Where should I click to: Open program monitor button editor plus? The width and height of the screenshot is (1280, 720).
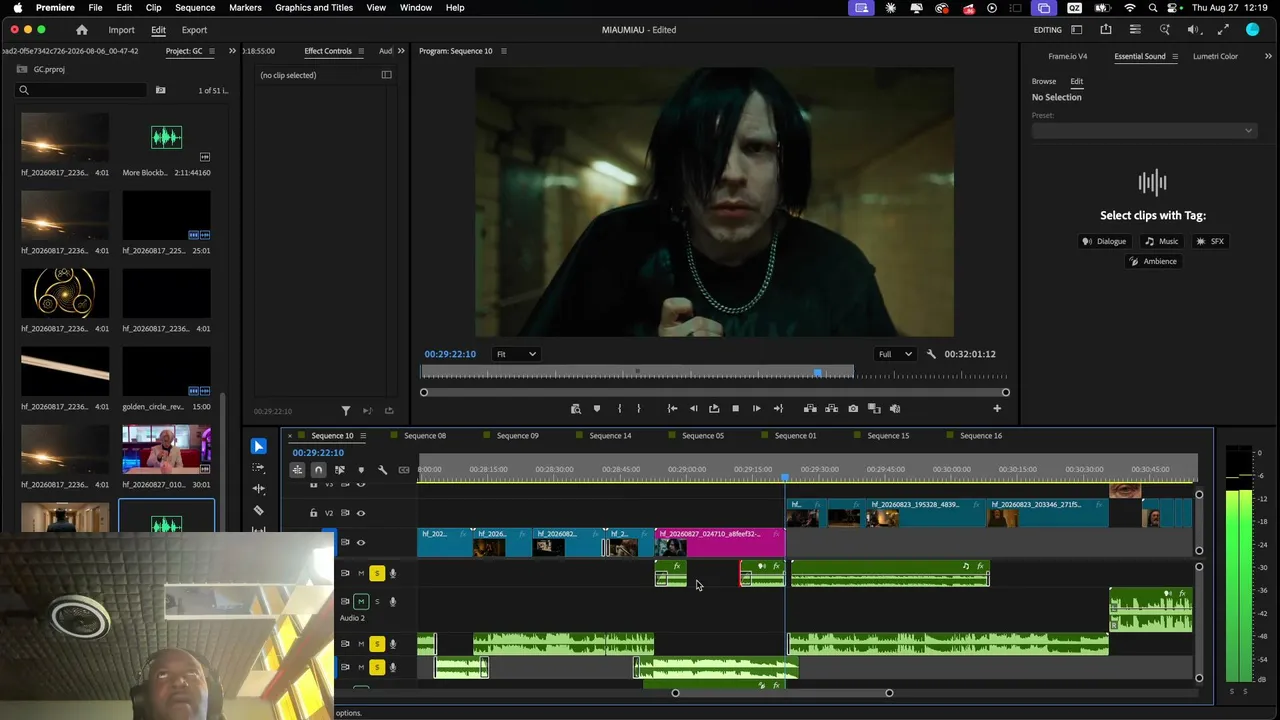point(997,408)
